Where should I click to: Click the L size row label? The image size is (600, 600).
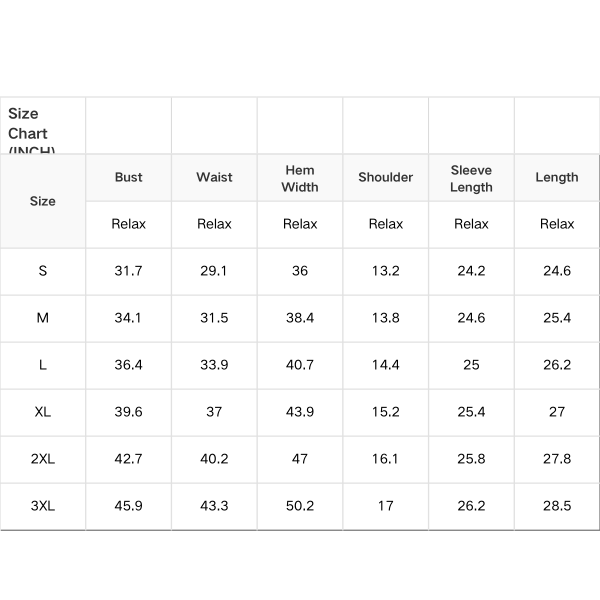[43, 365]
